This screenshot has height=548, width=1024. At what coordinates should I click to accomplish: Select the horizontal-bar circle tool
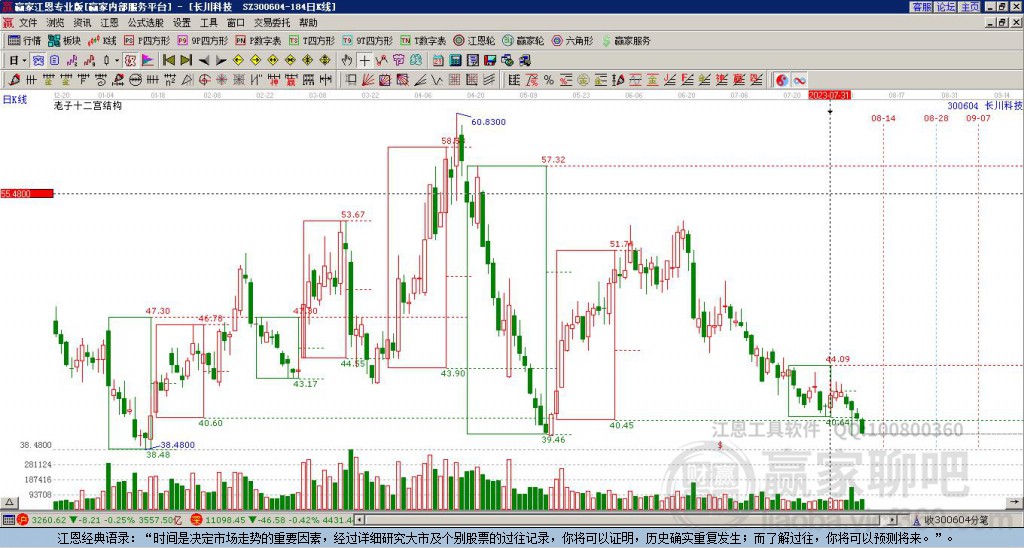tap(135, 80)
